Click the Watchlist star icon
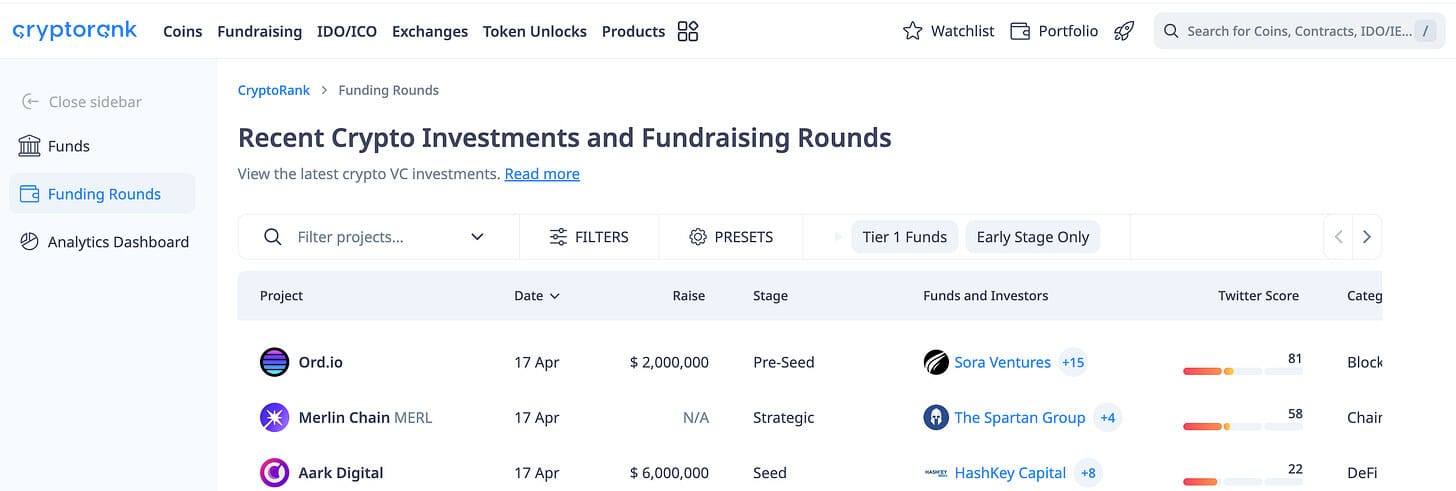 click(912, 31)
